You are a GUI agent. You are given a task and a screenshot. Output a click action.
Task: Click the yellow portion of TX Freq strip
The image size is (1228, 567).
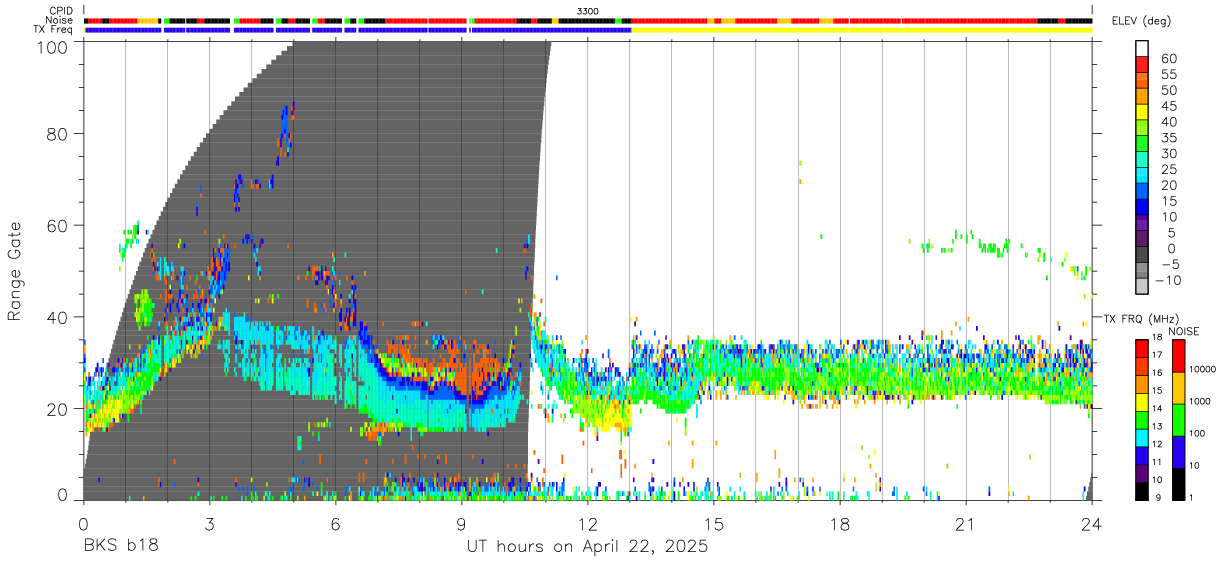[861, 30]
